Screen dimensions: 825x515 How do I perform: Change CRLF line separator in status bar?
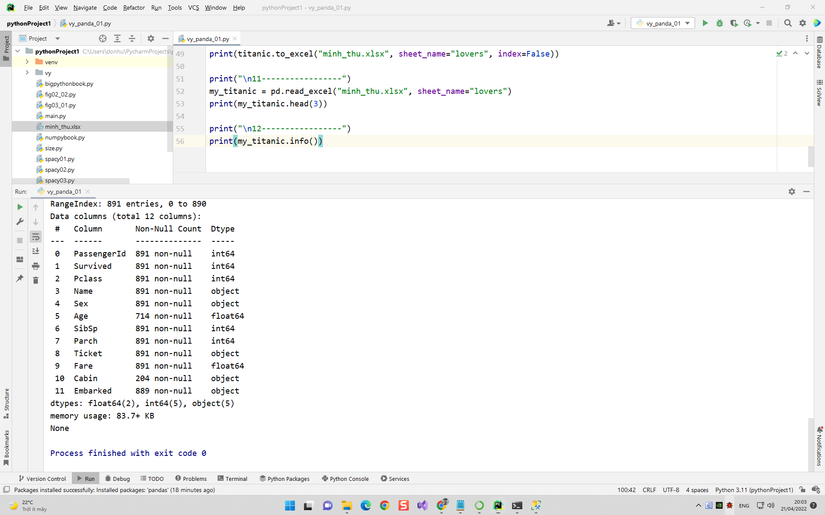click(x=649, y=490)
